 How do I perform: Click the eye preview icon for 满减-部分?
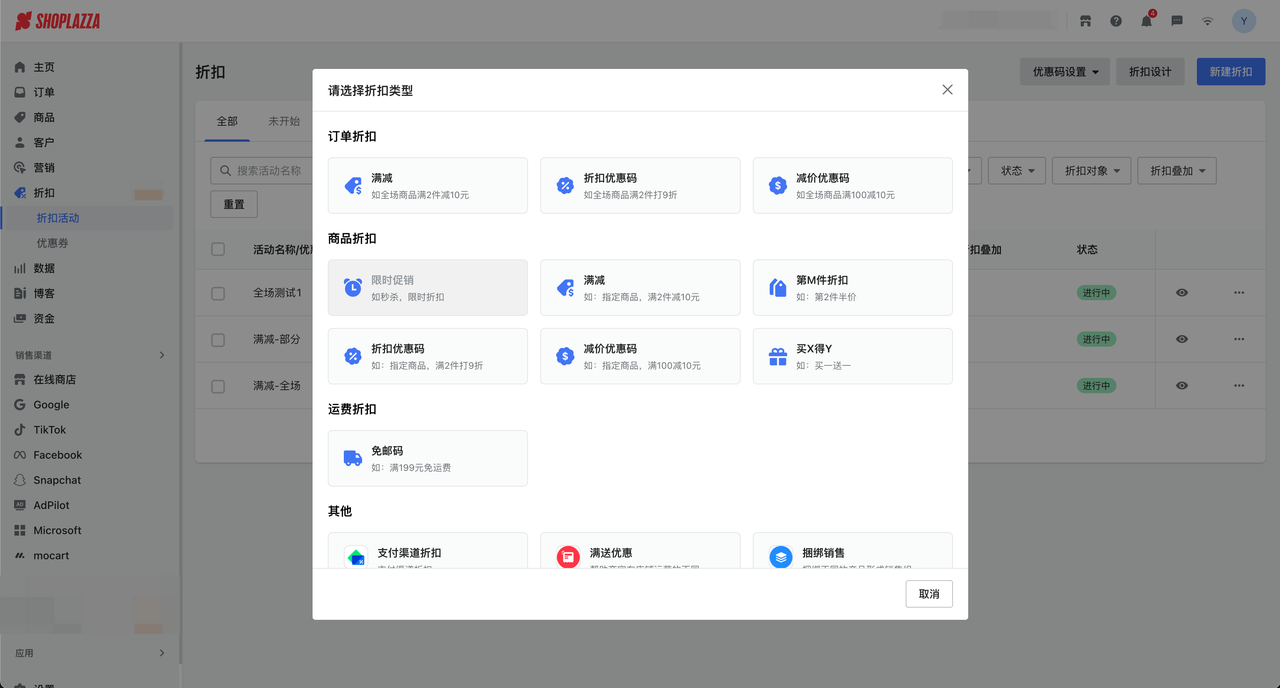(1181, 339)
